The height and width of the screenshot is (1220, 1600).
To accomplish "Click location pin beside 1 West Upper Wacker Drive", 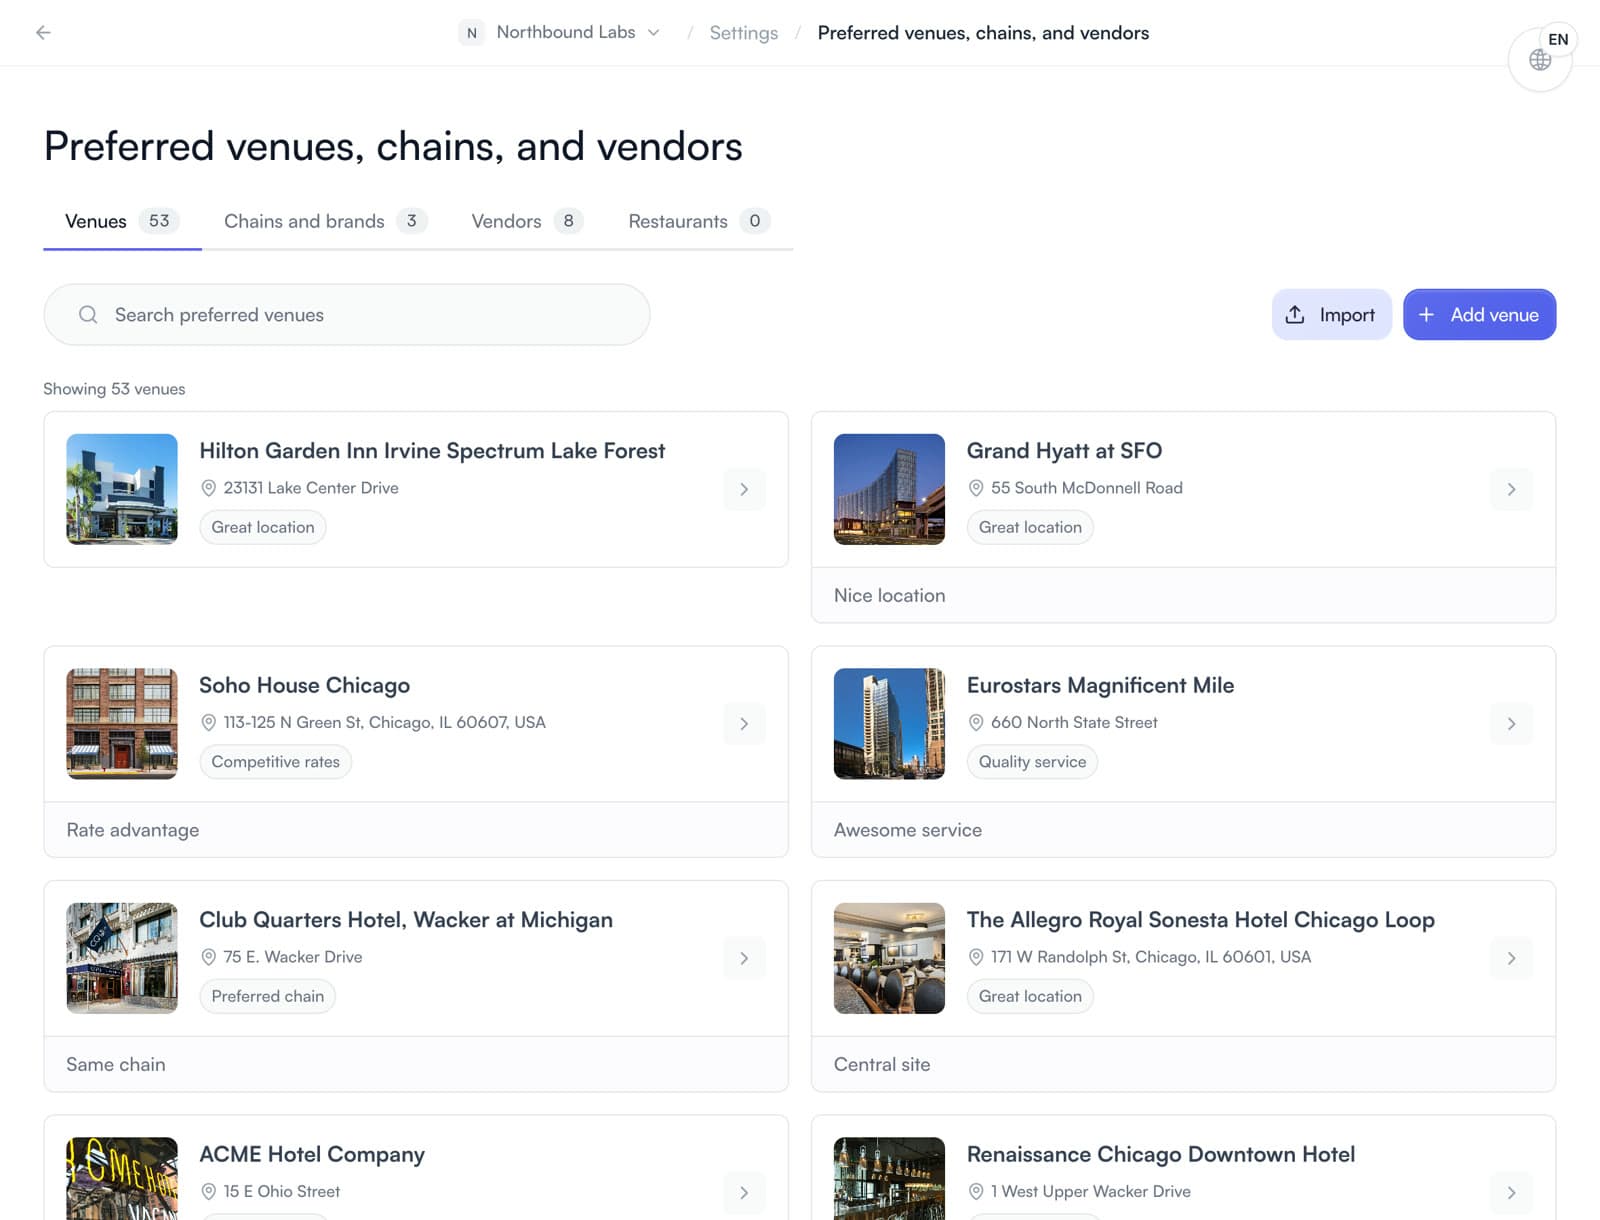I will pyautogui.click(x=976, y=1191).
